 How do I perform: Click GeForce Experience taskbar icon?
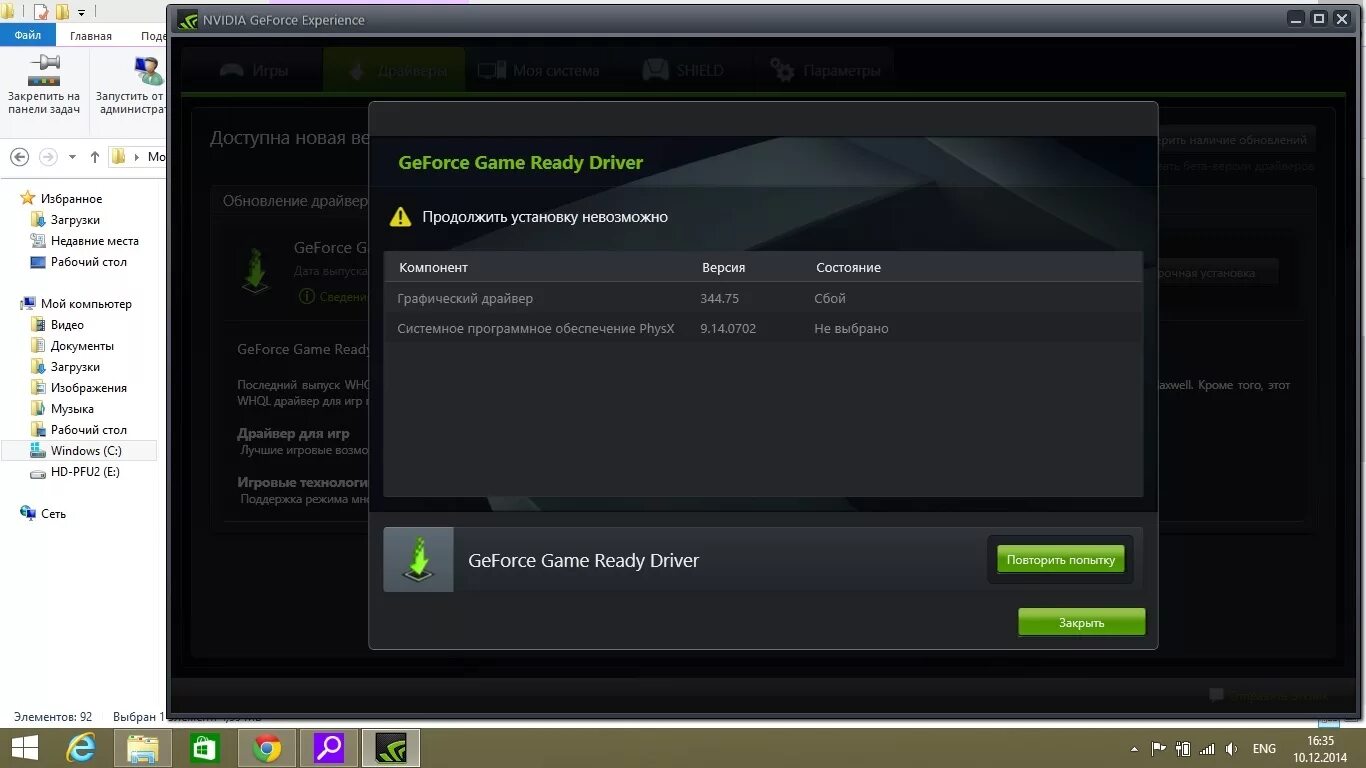point(391,748)
